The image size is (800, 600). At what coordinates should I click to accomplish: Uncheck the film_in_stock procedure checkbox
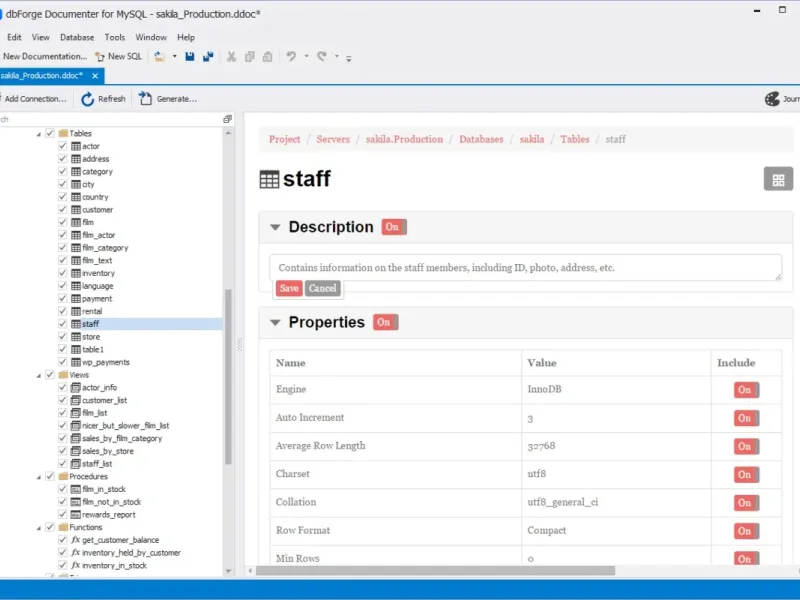point(63,489)
